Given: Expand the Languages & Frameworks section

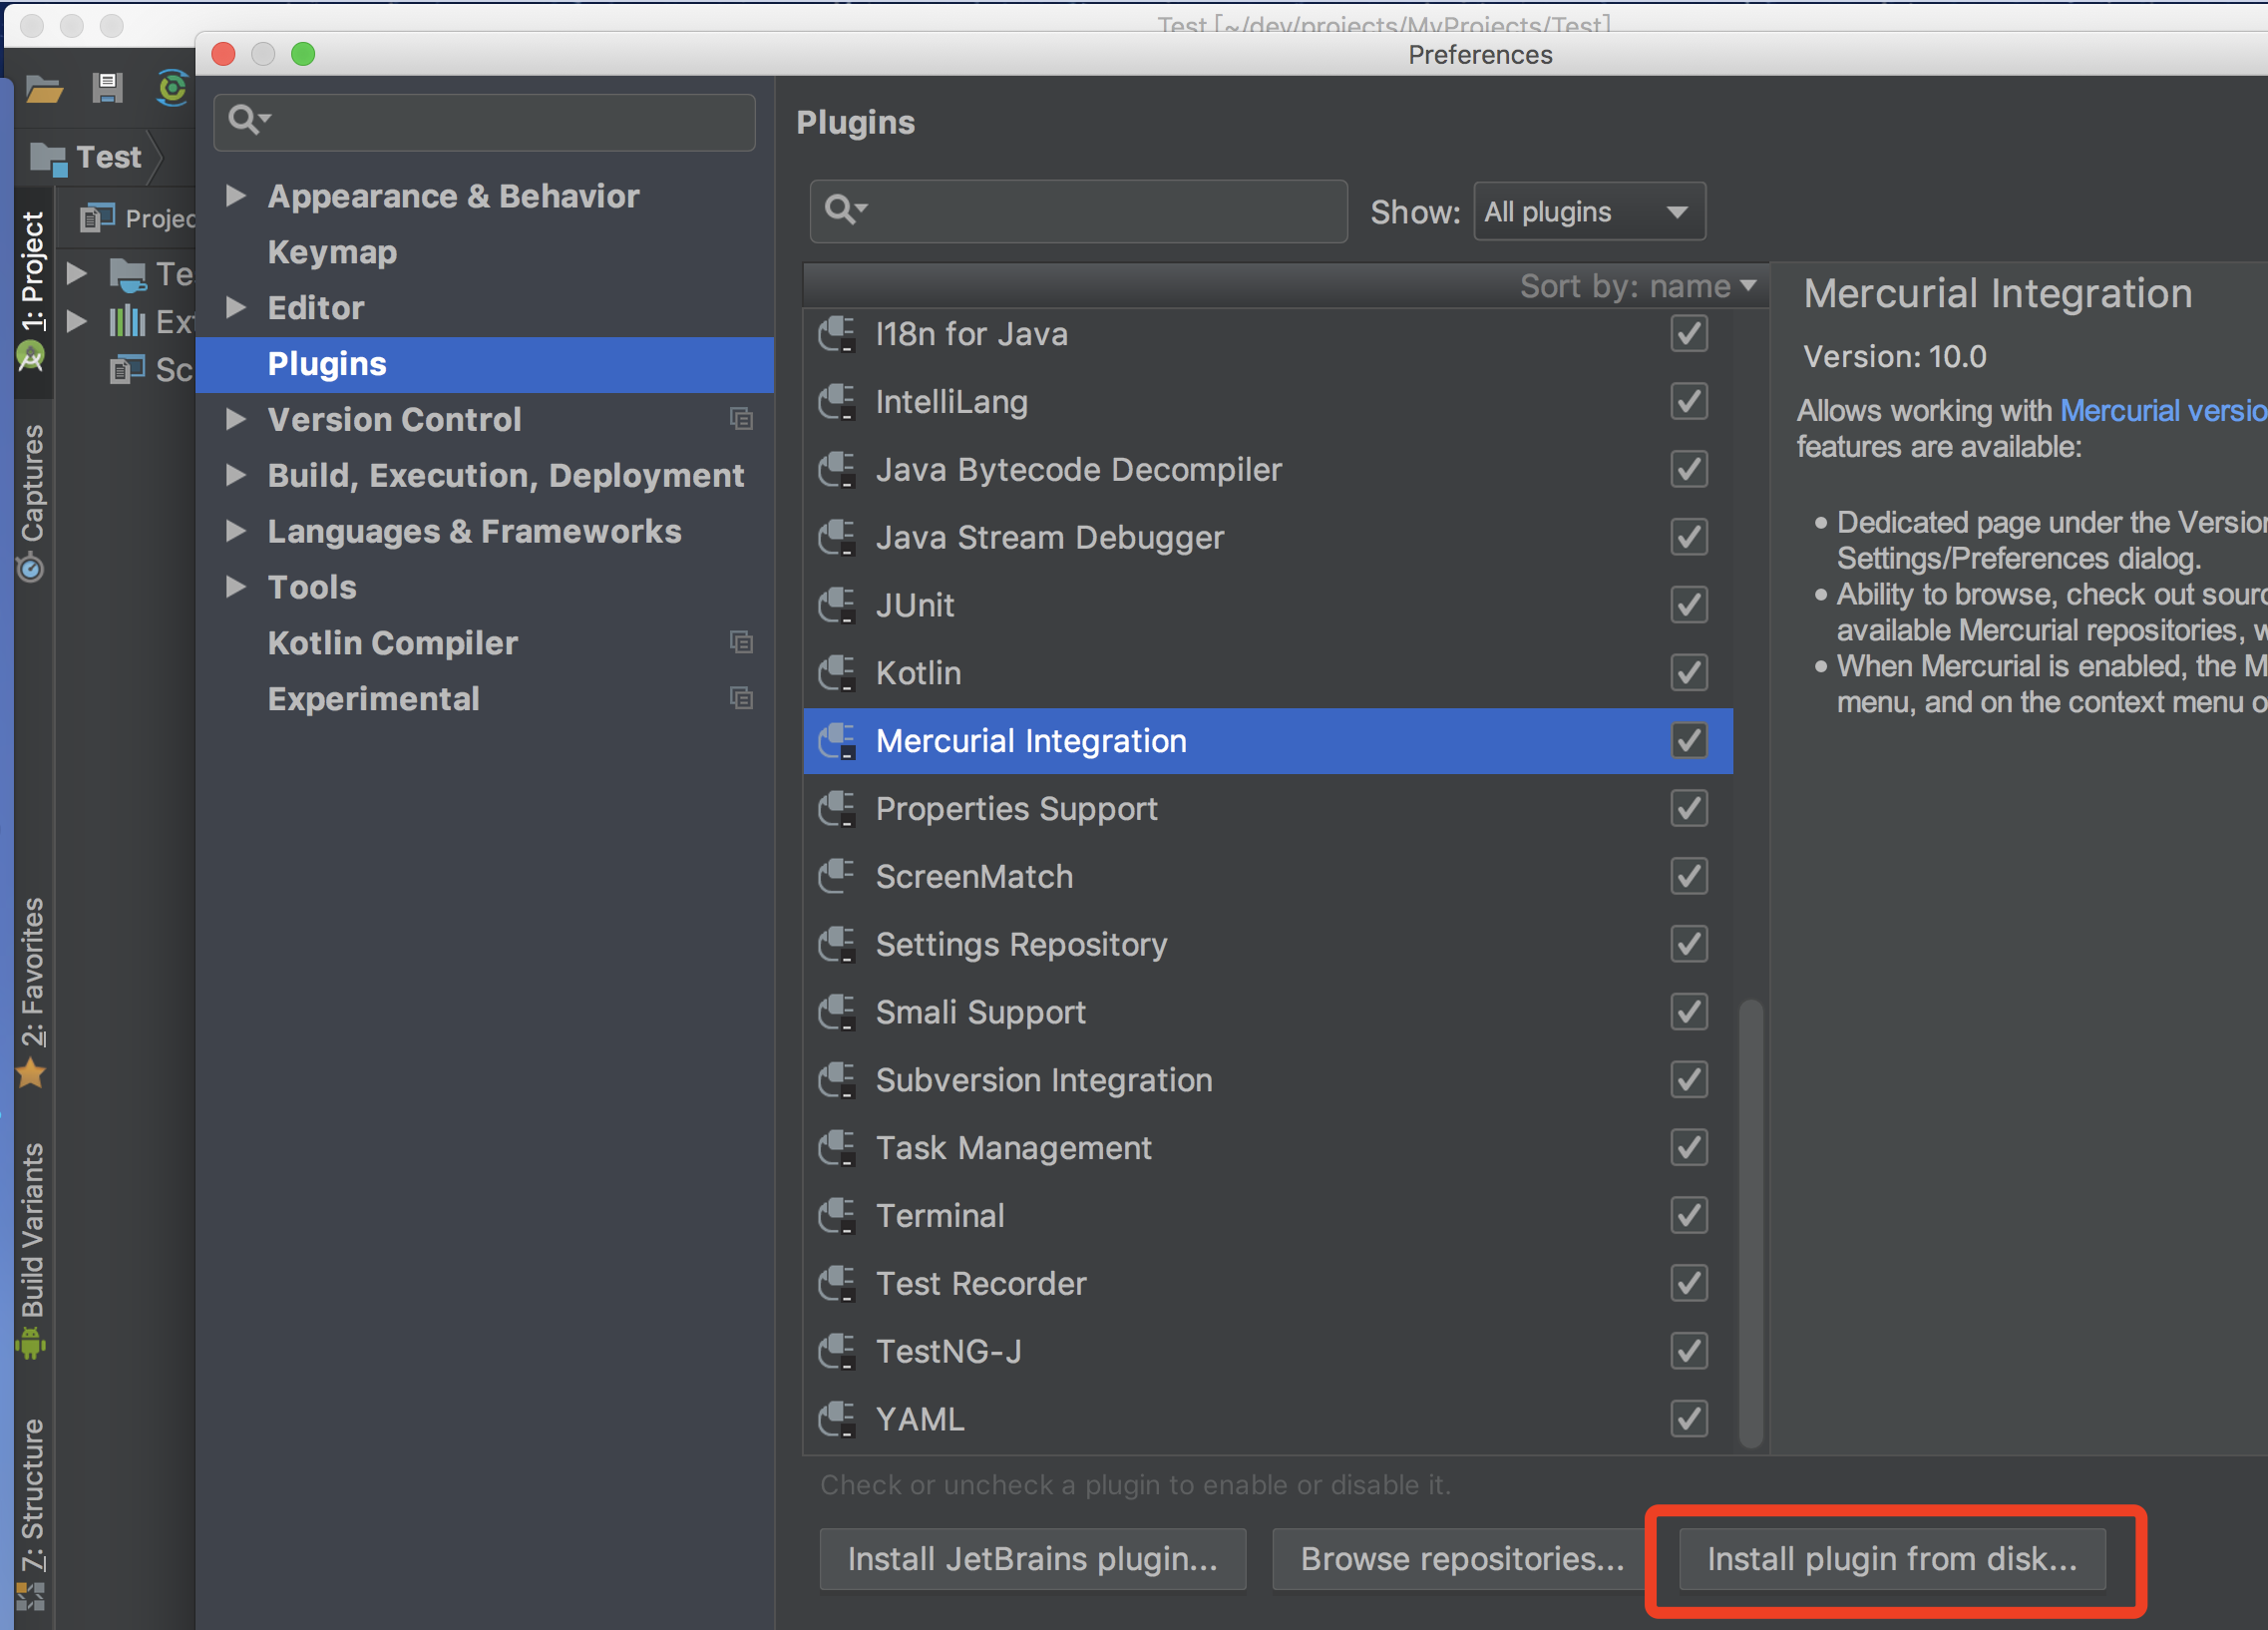Looking at the screenshot, I should [x=237, y=531].
